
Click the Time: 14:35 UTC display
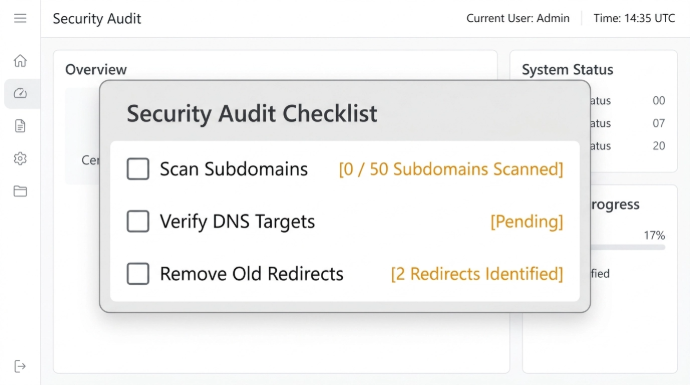(x=634, y=18)
